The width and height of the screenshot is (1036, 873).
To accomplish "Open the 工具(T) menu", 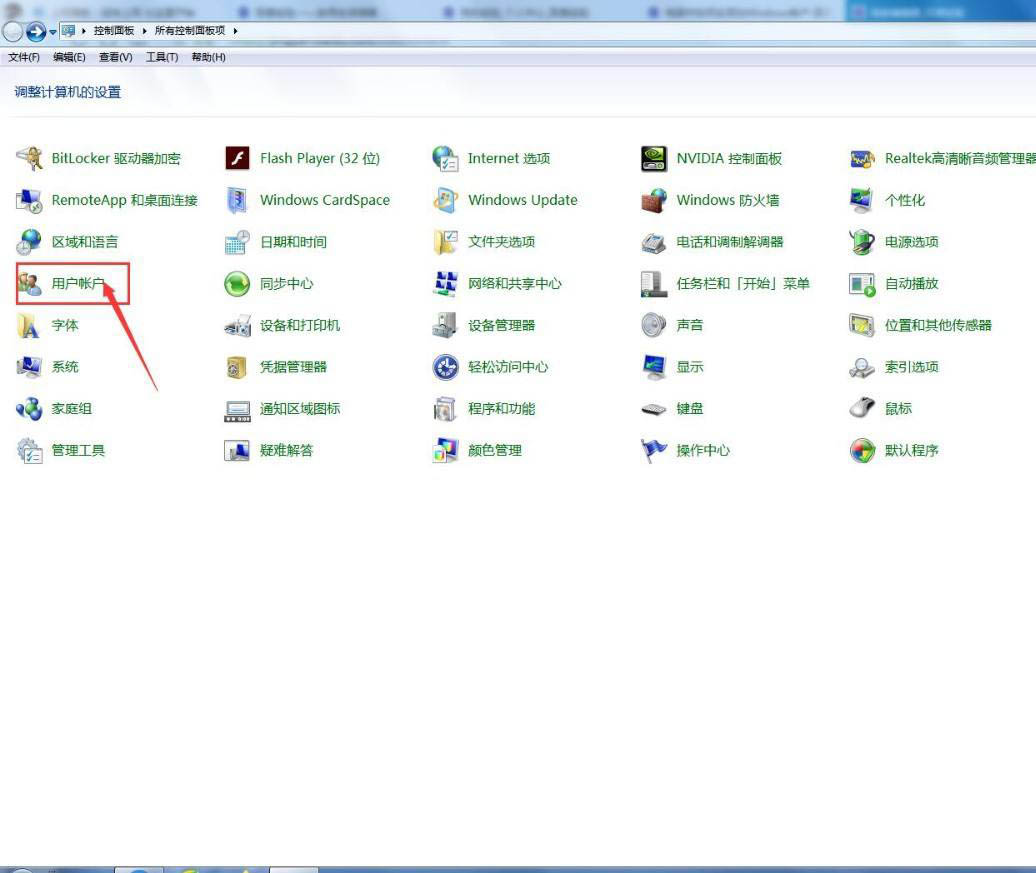I will tap(162, 57).
